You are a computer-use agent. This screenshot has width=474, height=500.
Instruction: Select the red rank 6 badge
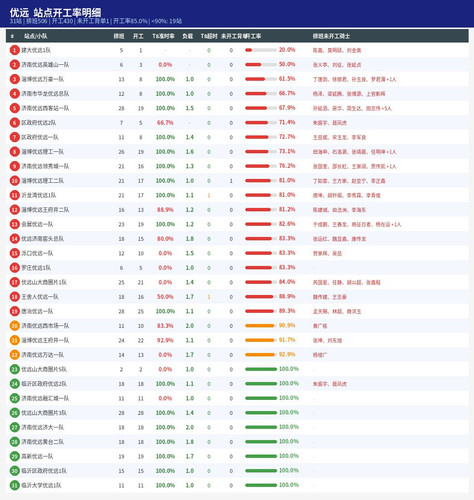tap(14, 123)
